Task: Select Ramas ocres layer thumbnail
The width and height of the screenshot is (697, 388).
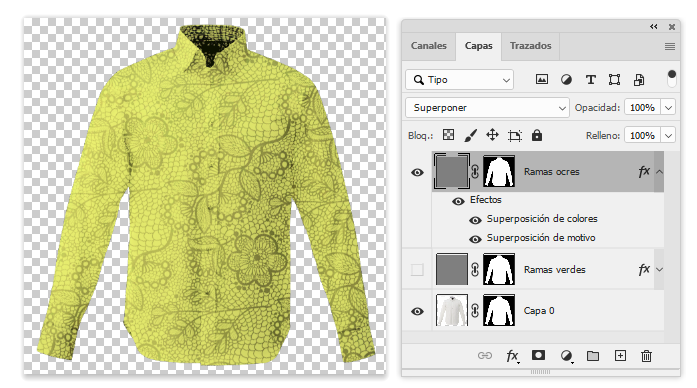Action: 452,172
